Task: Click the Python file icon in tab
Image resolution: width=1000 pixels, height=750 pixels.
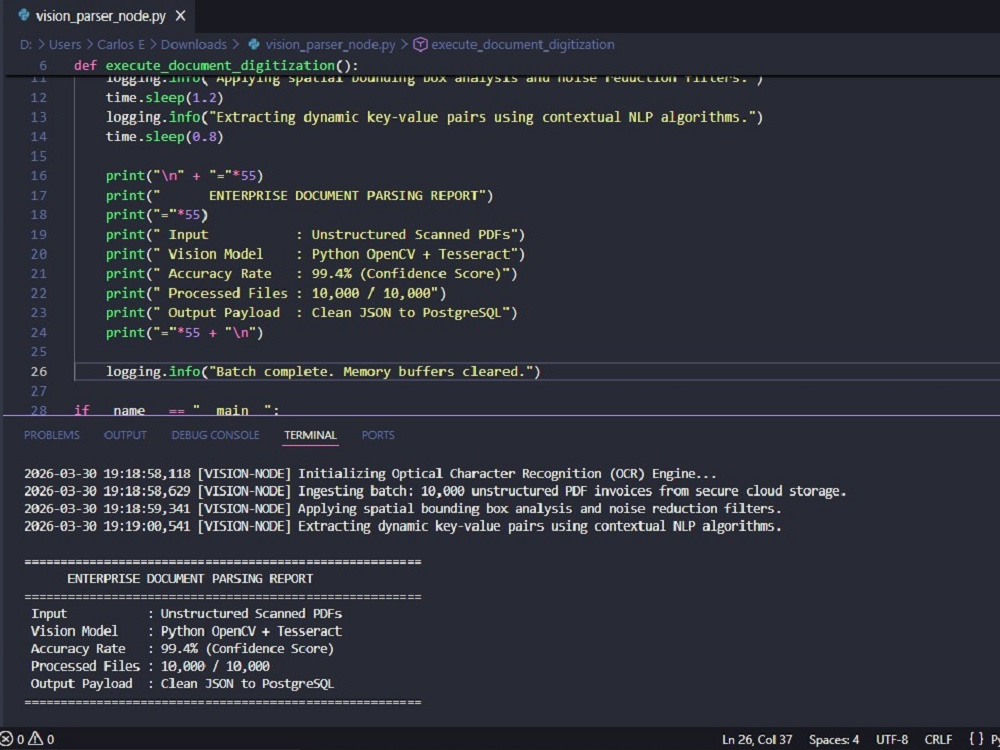Action: point(24,16)
